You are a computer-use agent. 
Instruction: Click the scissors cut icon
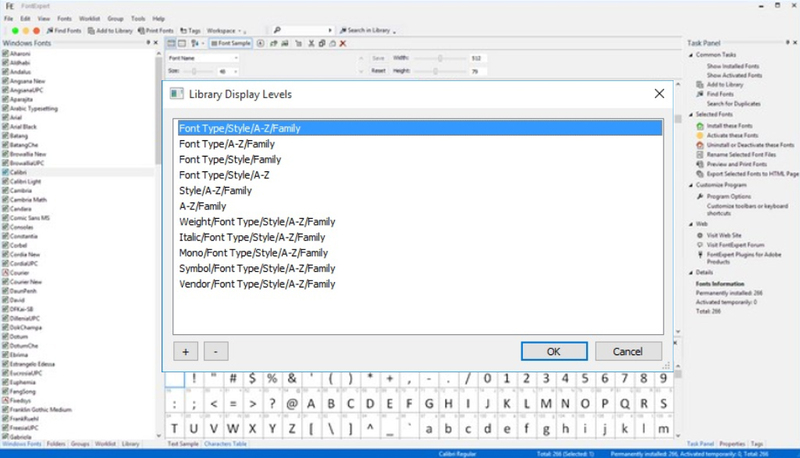[x=311, y=43]
